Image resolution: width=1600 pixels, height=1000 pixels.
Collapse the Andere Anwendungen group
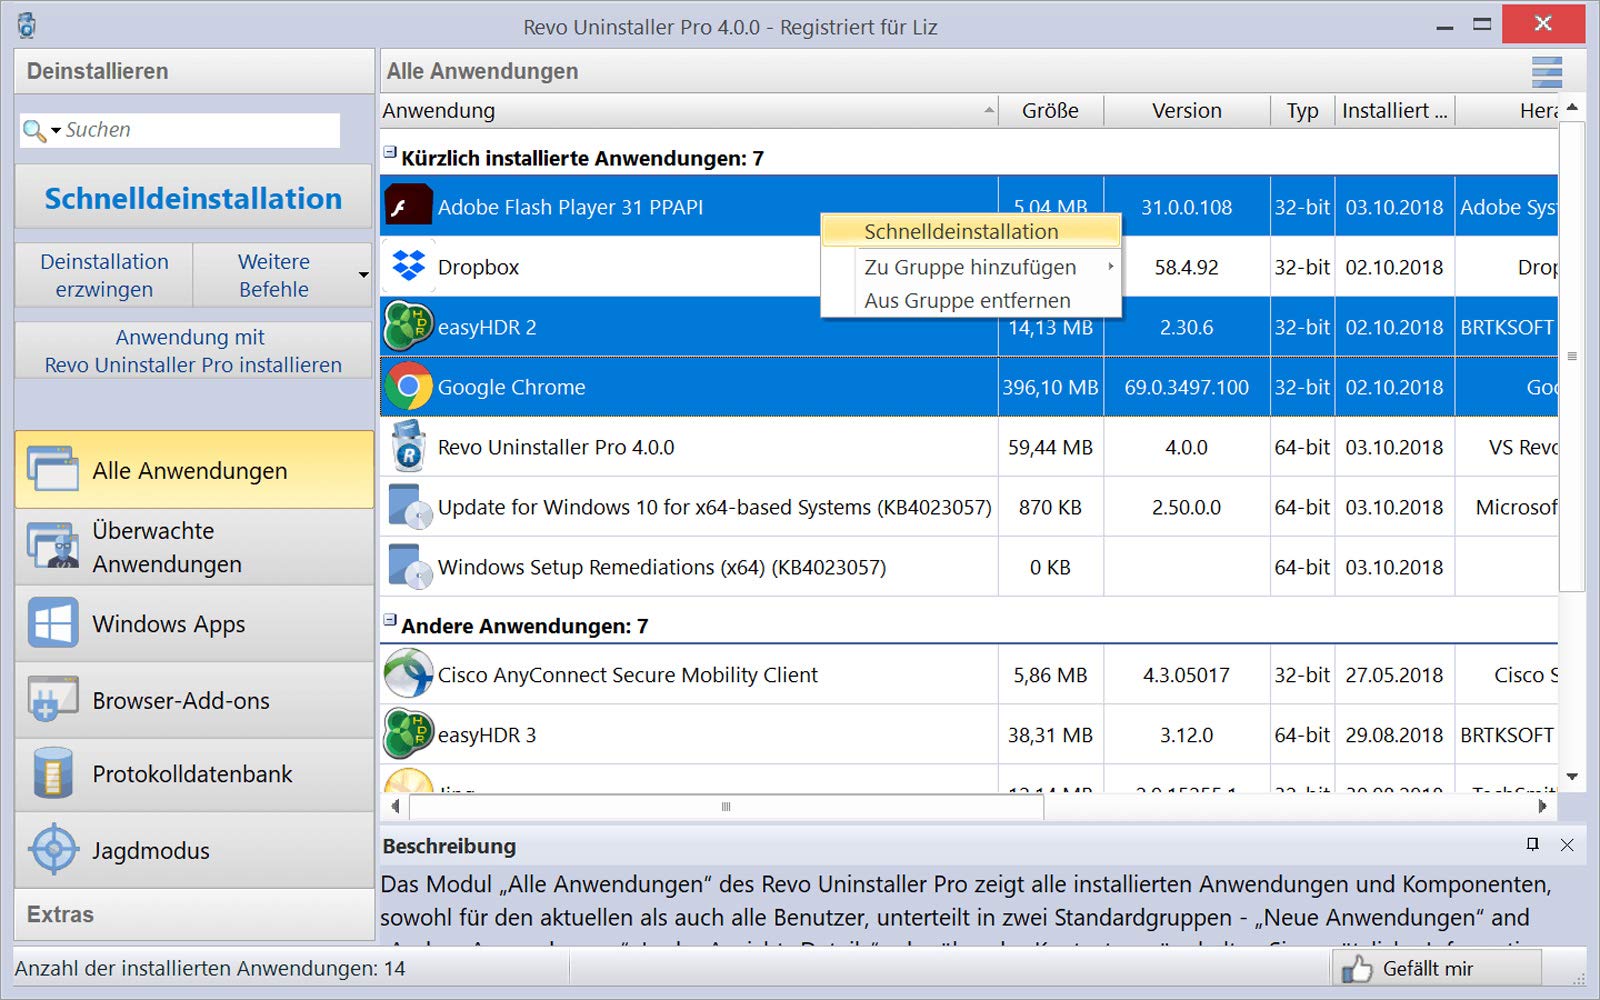pyautogui.click(x=390, y=620)
